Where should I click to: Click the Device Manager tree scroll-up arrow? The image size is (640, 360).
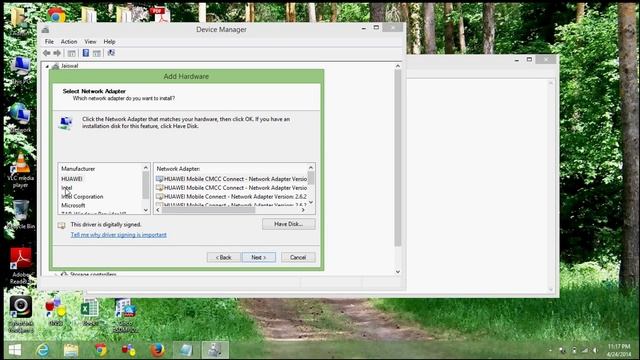[x=398, y=66]
